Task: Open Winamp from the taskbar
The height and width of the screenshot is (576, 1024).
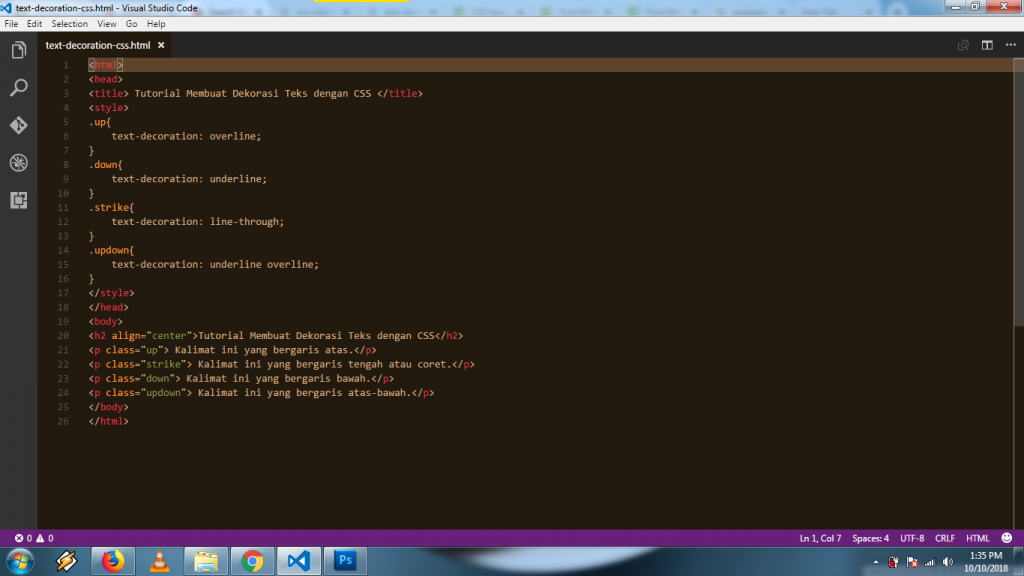Action: point(66,561)
